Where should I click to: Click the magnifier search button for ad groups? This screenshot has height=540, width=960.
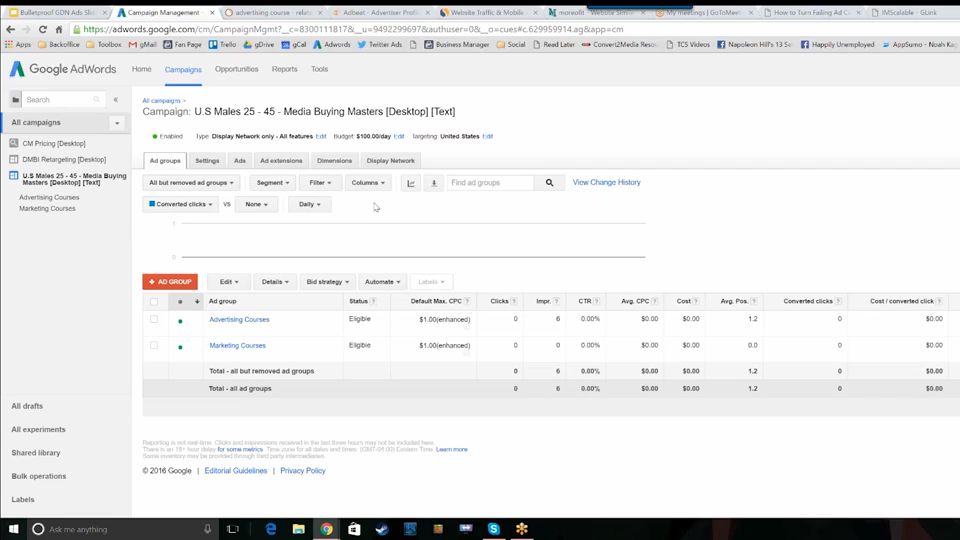549,182
